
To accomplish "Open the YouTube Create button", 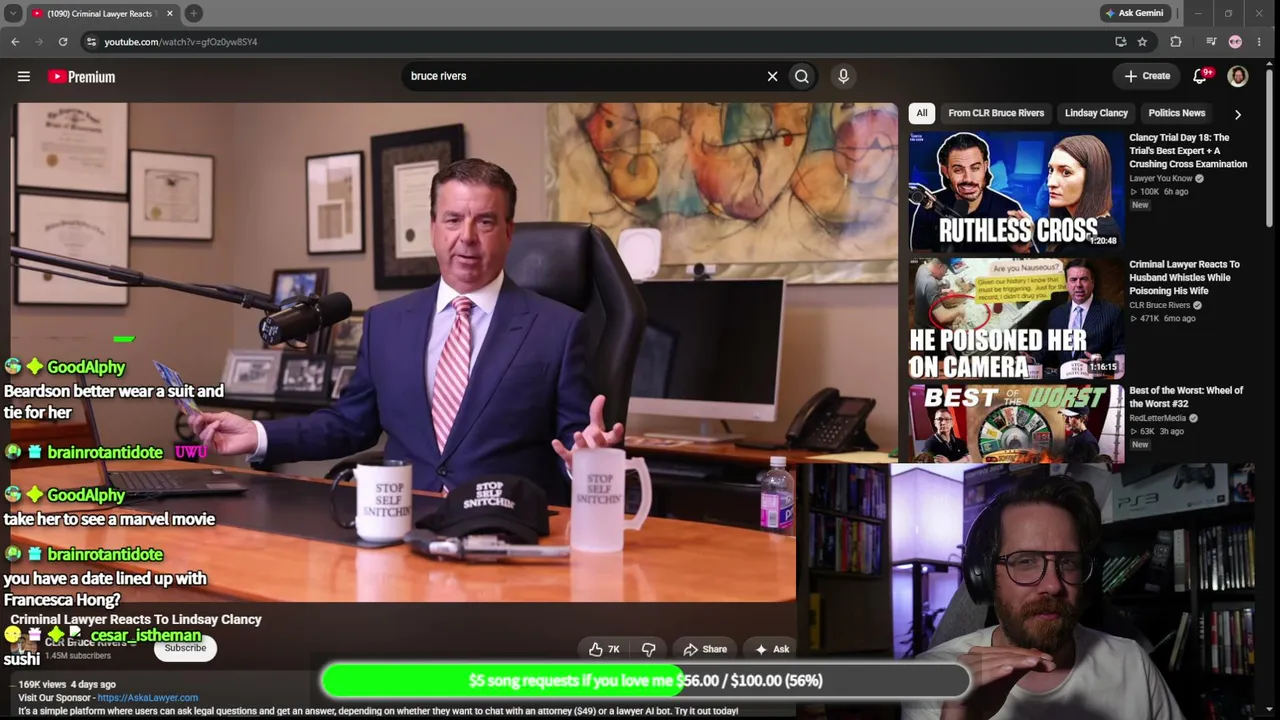I will [1147, 76].
